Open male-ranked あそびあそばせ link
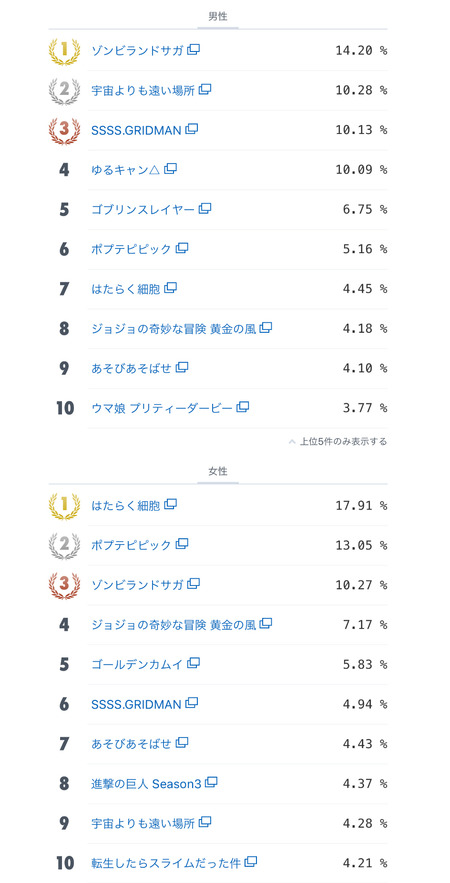 (x=131, y=368)
